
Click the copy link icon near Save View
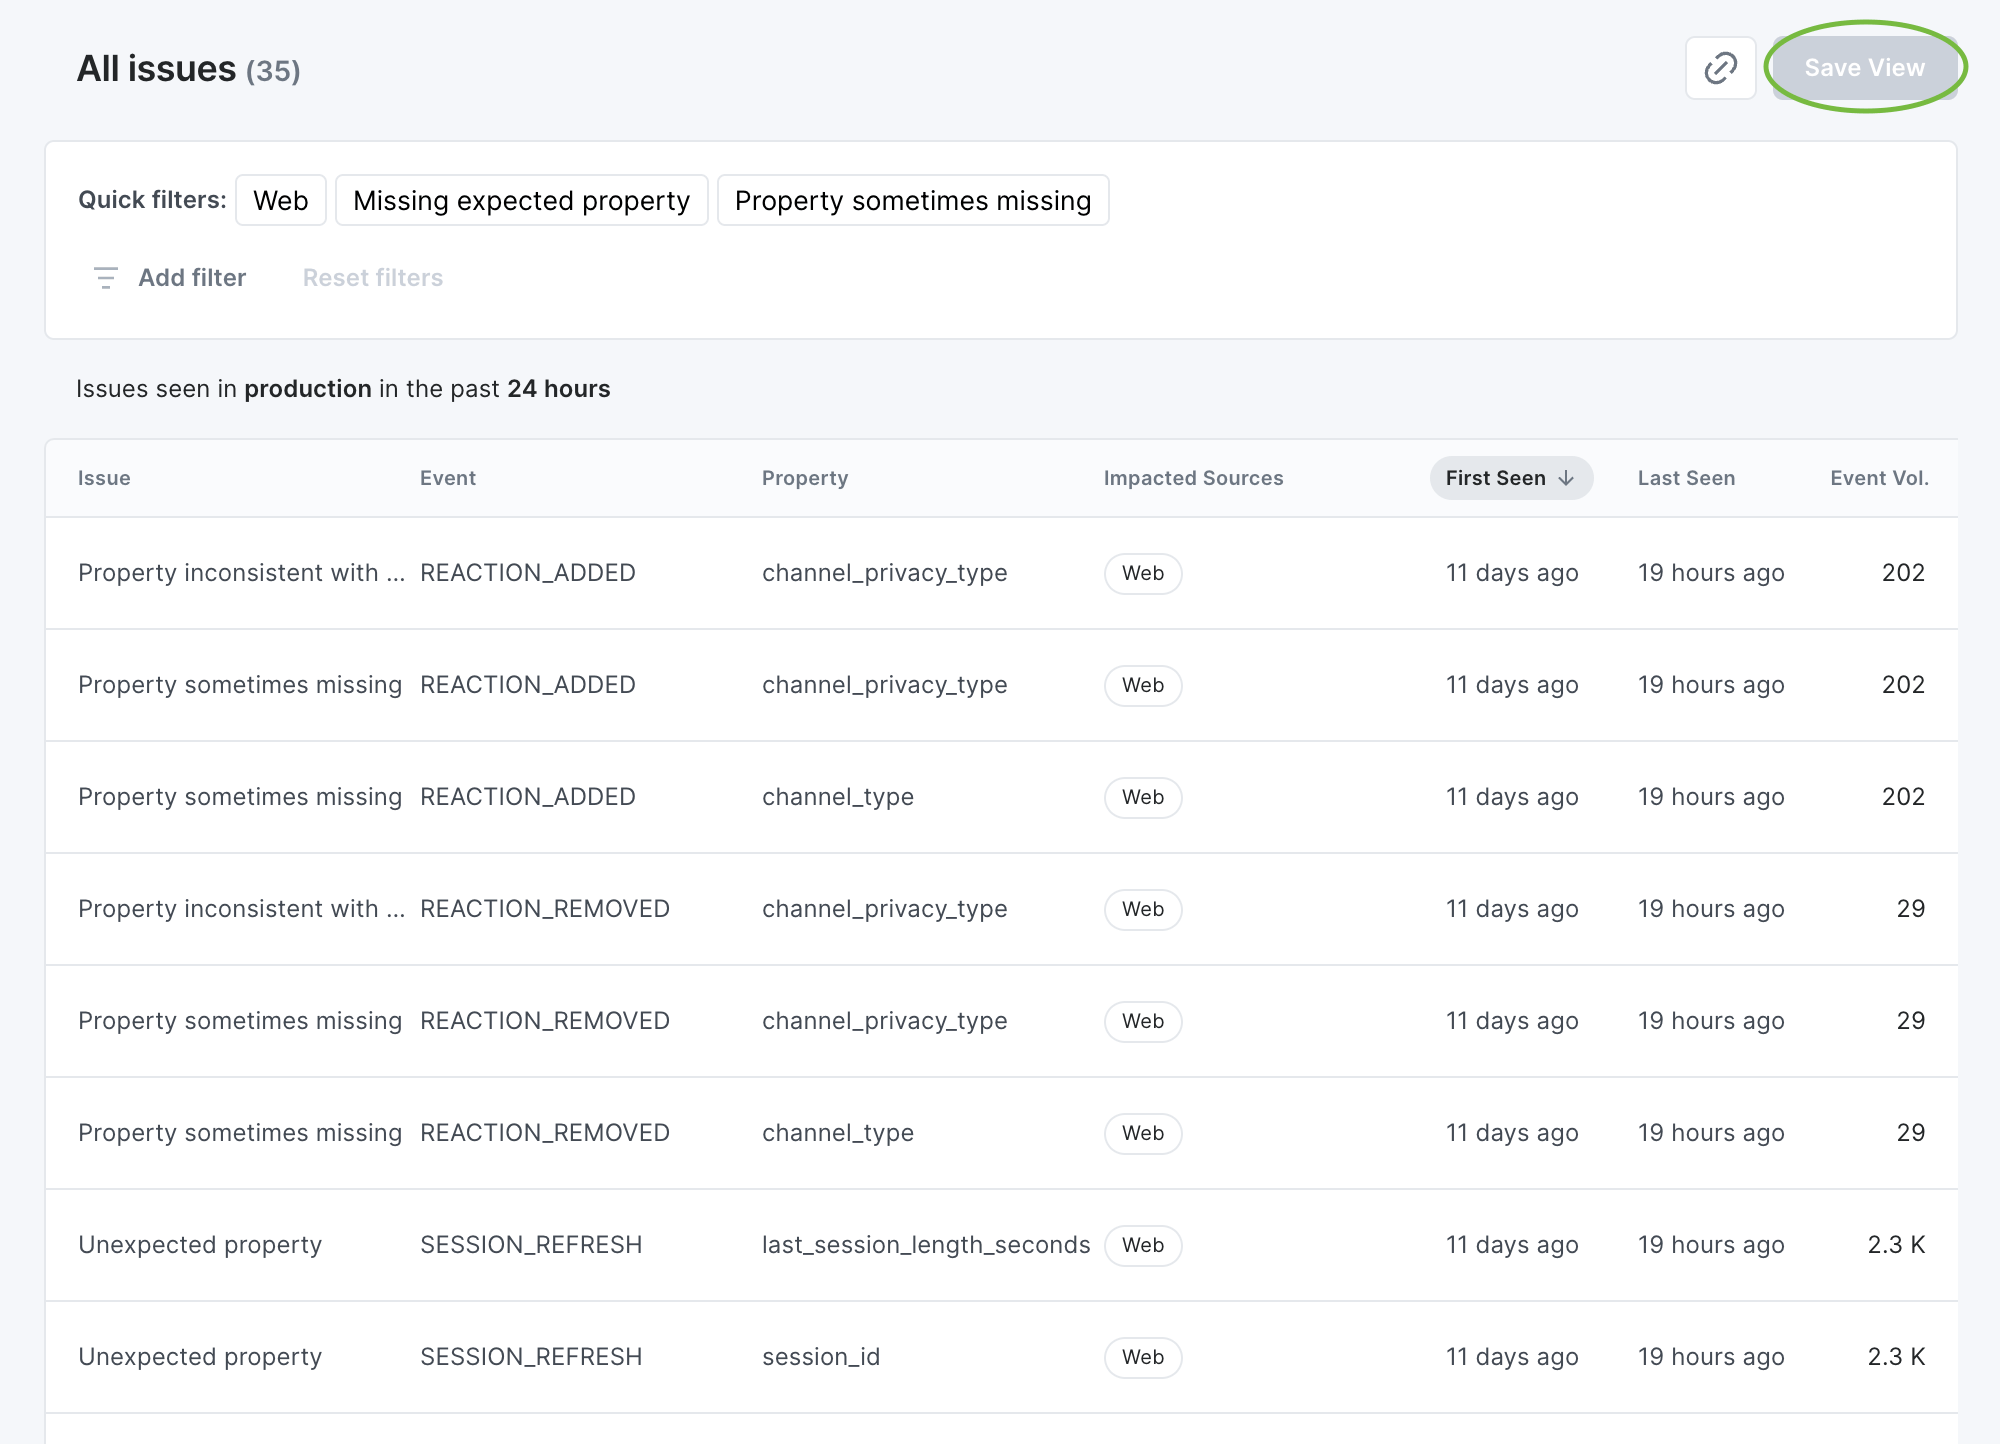1721,68
